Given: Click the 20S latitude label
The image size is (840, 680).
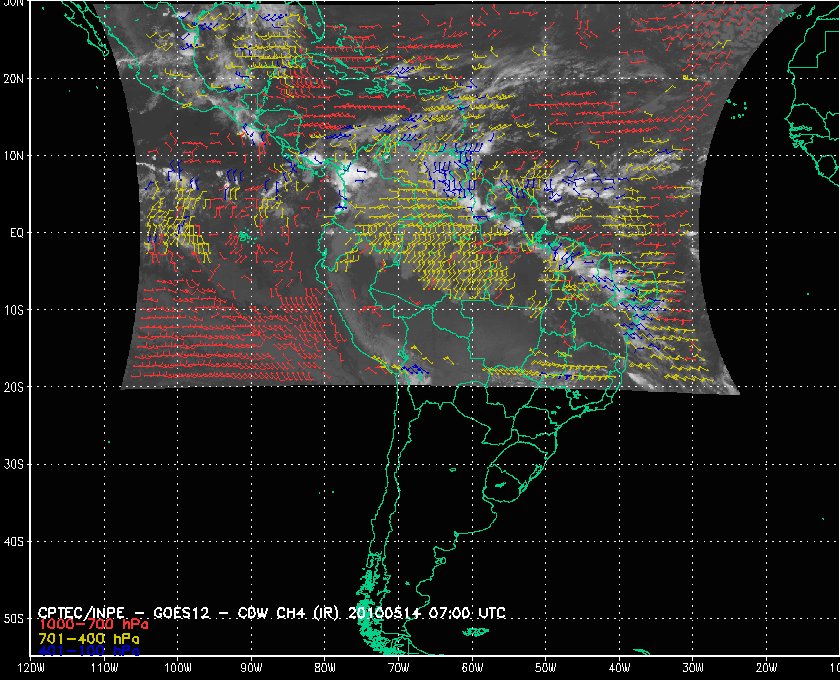Looking at the screenshot, I should pos(13,387).
